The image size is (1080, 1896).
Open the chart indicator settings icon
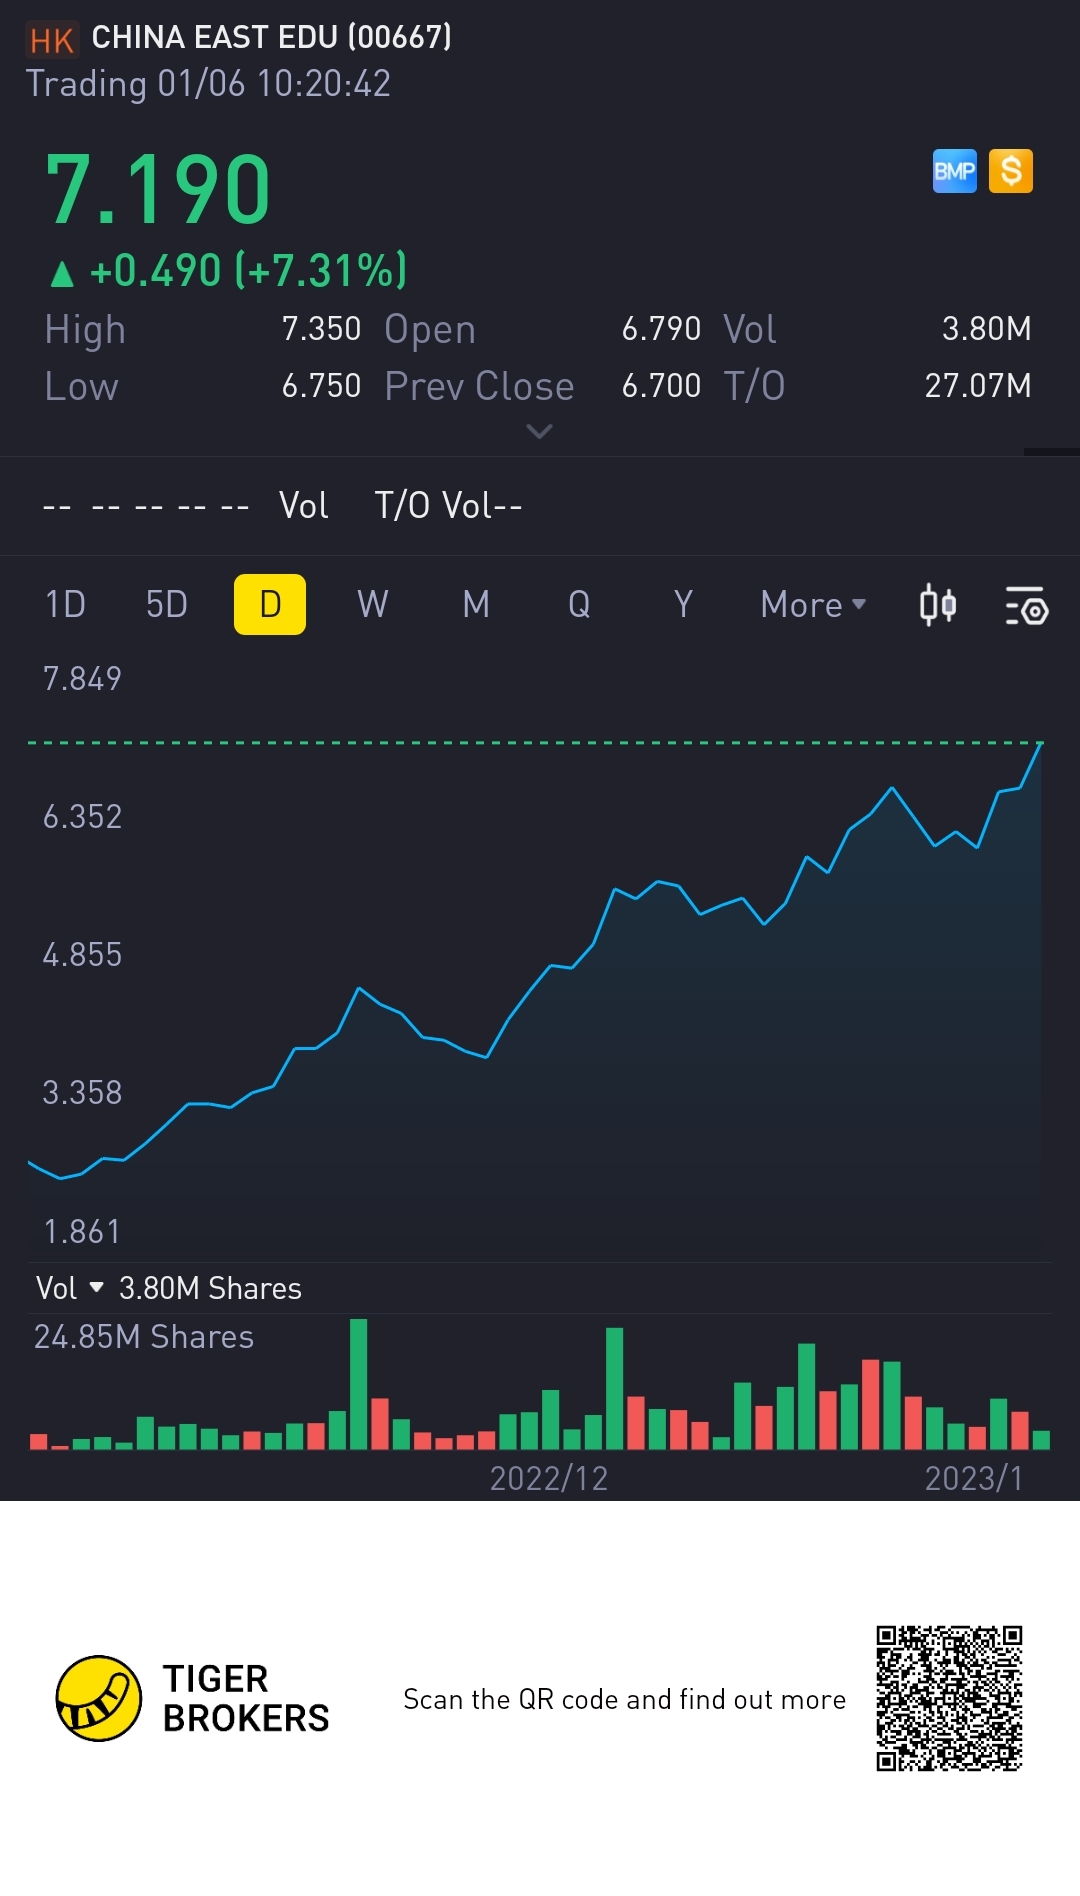pos(1026,605)
